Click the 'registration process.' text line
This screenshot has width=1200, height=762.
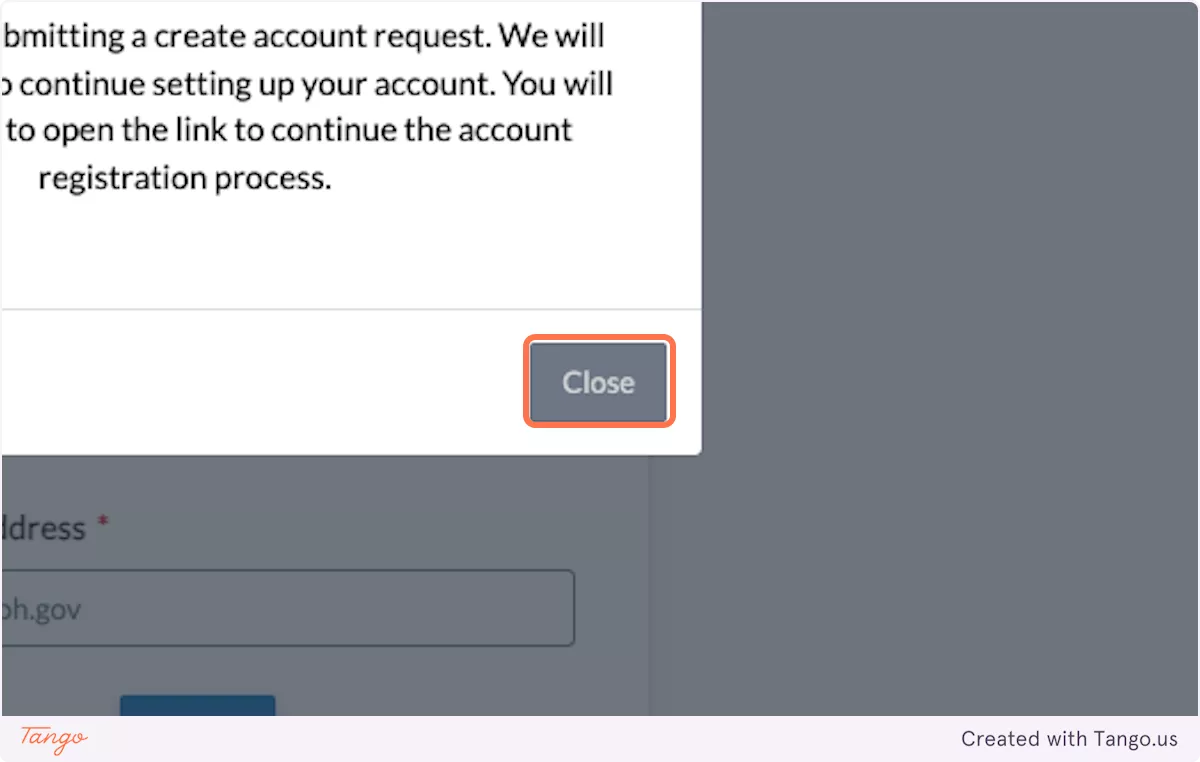click(x=184, y=178)
